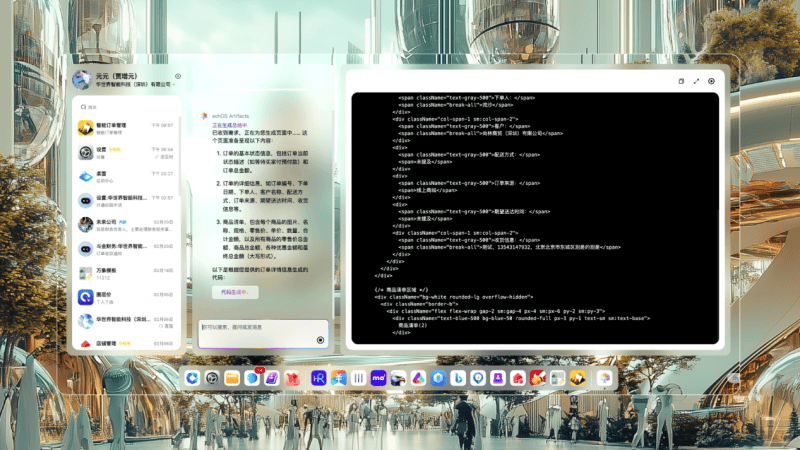
Task: Expand the code panel to fullscreen
Action: pos(696,81)
